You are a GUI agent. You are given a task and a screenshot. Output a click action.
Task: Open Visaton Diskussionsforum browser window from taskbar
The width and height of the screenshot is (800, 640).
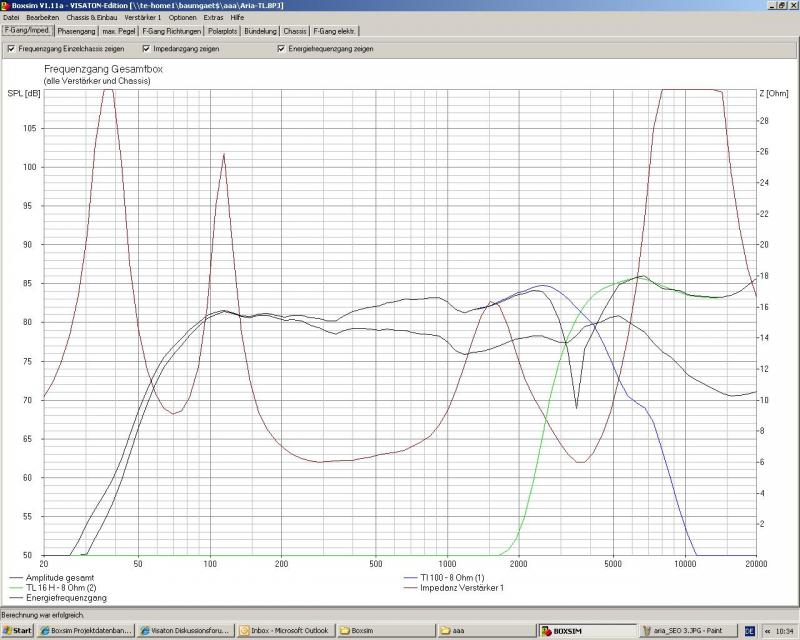[x=185, y=631]
